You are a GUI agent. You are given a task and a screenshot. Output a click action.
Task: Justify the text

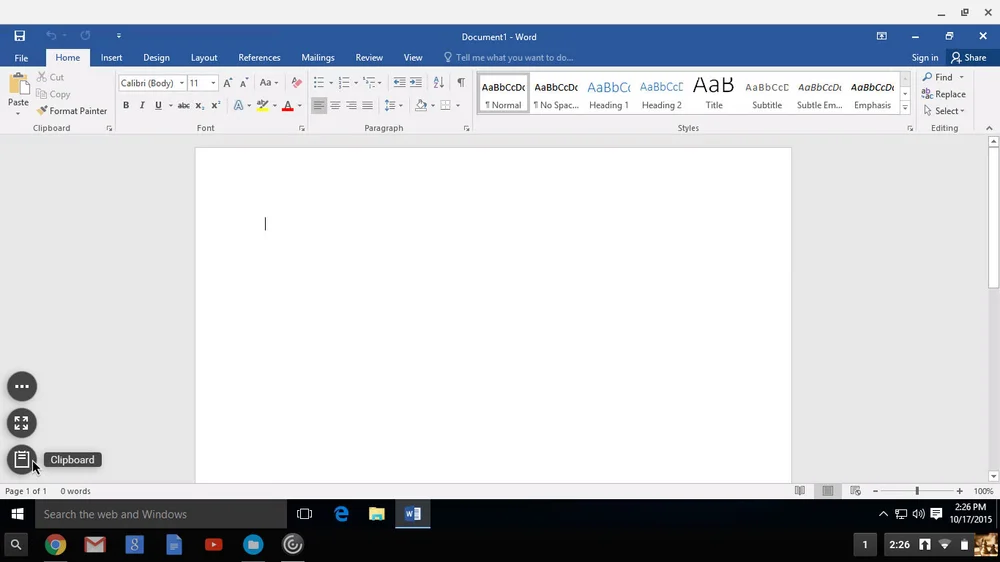click(x=367, y=105)
